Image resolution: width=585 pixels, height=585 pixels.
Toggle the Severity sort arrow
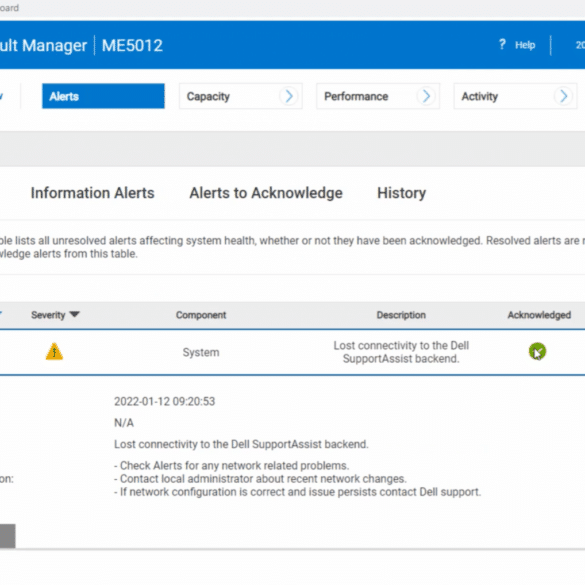click(75, 315)
